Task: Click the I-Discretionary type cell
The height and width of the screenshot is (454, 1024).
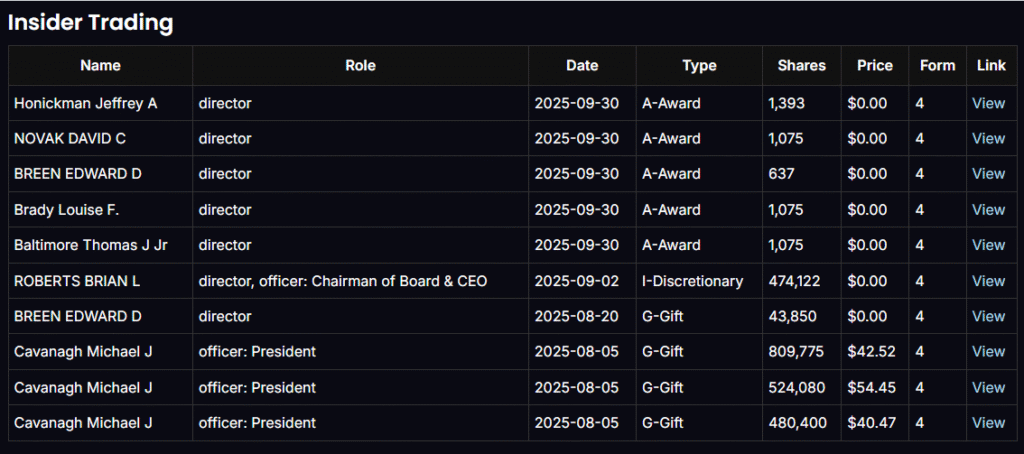Action: click(692, 281)
